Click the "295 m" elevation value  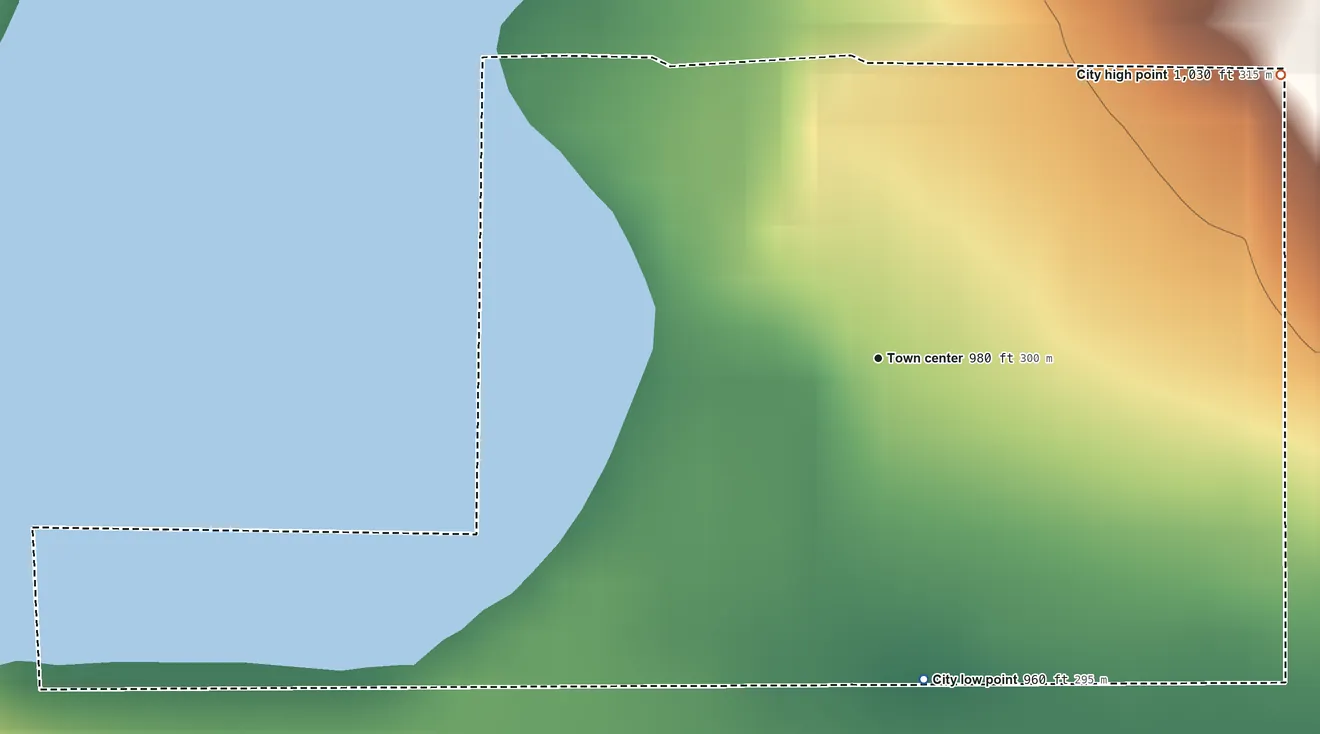[1090, 680]
